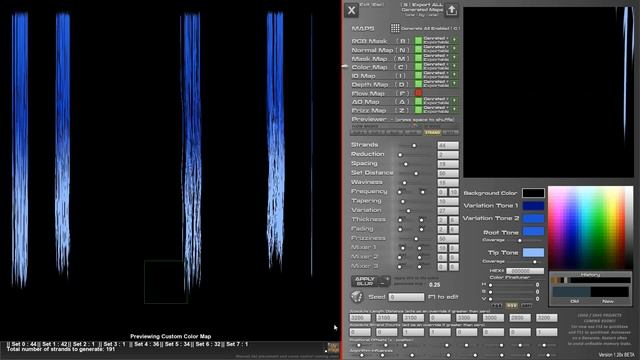Viewport: 640px width, 360px height.
Task: Select the Flow Map row label
Action: point(369,93)
